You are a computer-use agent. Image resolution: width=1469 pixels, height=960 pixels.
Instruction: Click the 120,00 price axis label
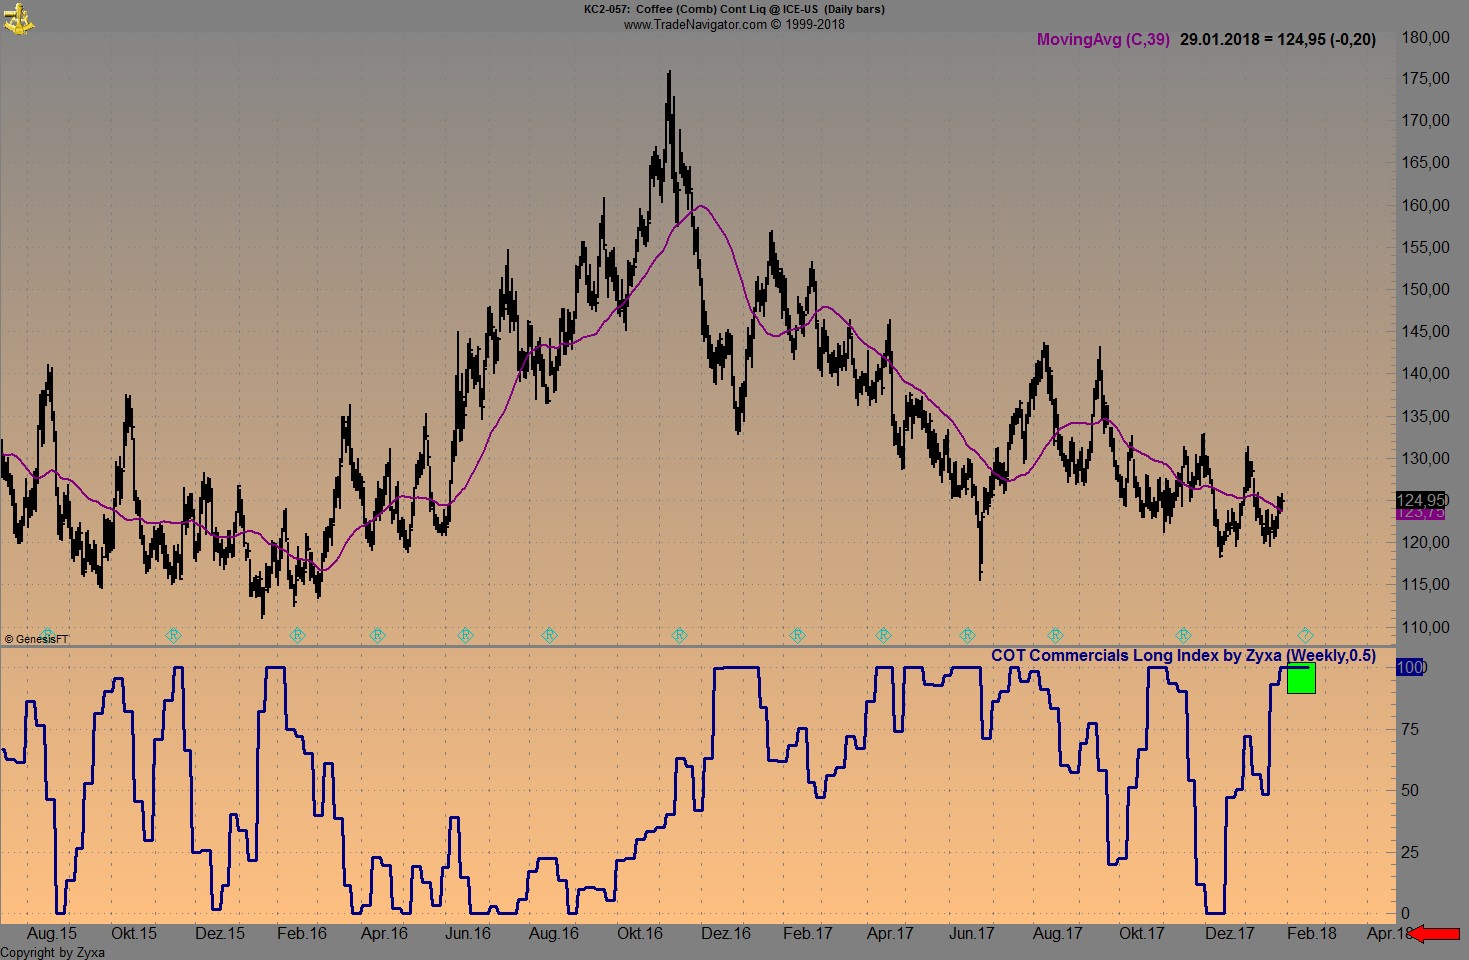[x=1426, y=543]
